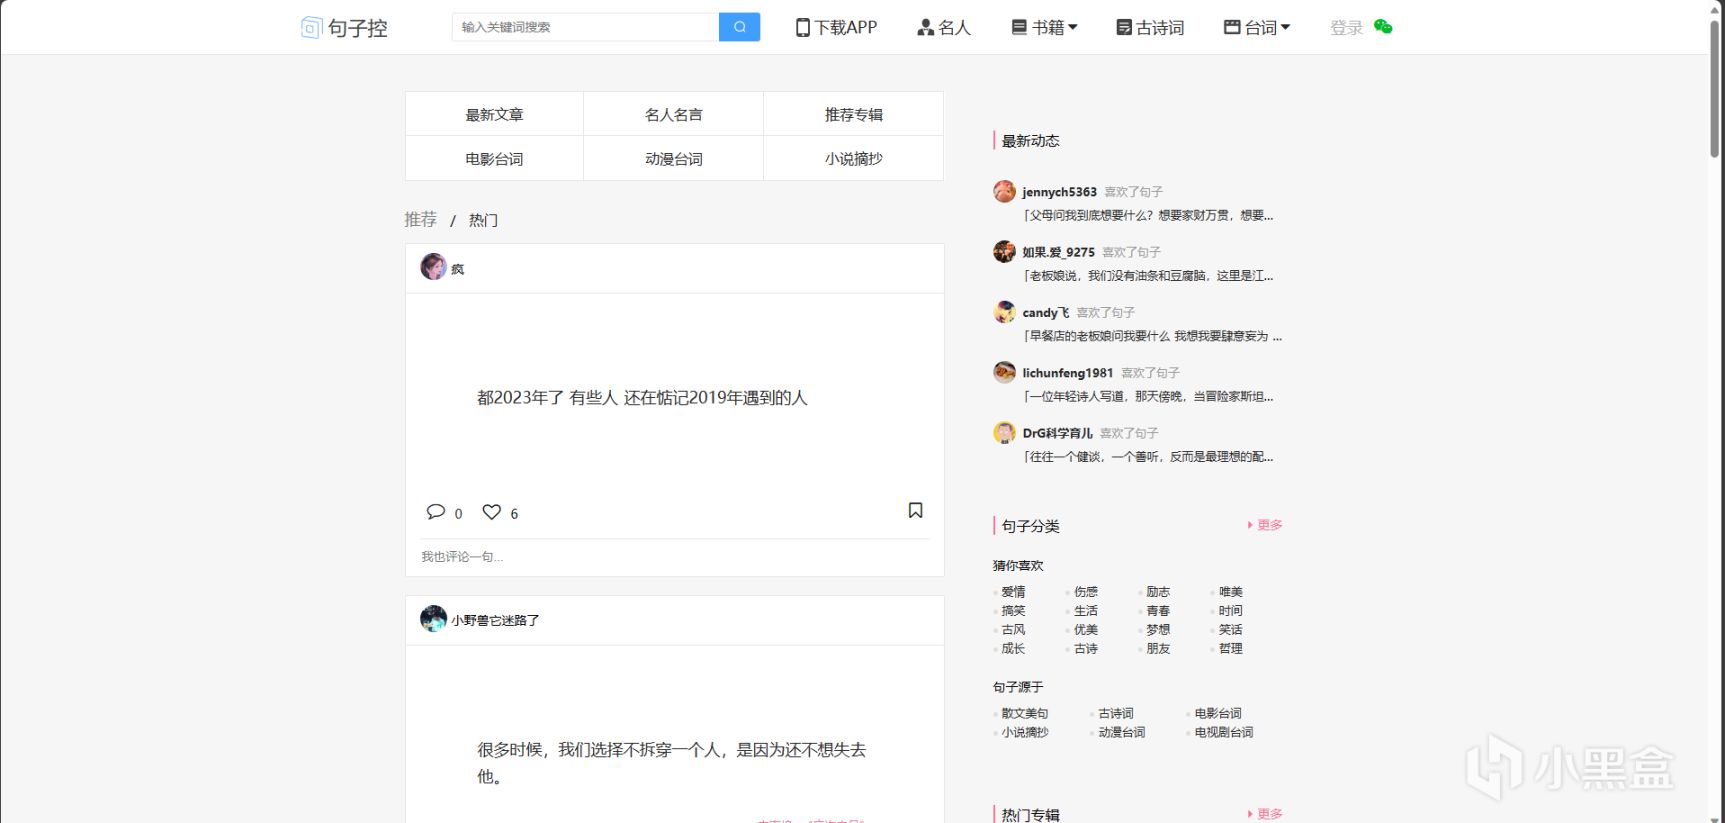Open the liked sentence 父母问我到底想要什么
The height and width of the screenshot is (823, 1725).
click(x=1148, y=215)
